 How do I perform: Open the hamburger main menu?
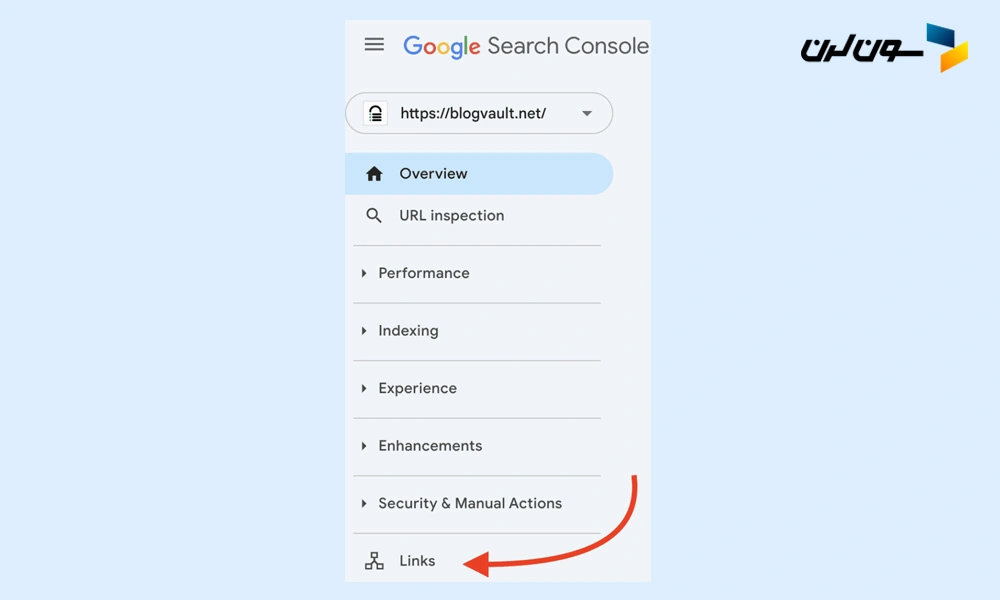[x=374, y=45]
